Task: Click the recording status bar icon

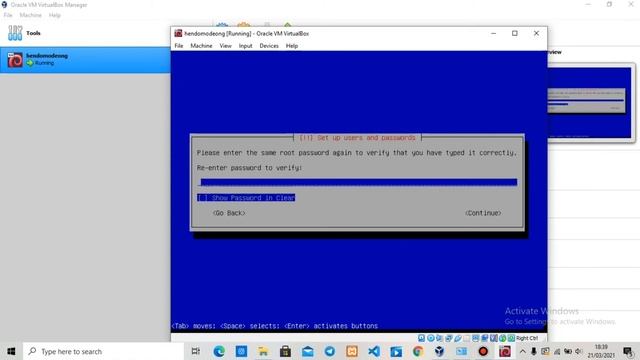Action: tap(484, 338)
